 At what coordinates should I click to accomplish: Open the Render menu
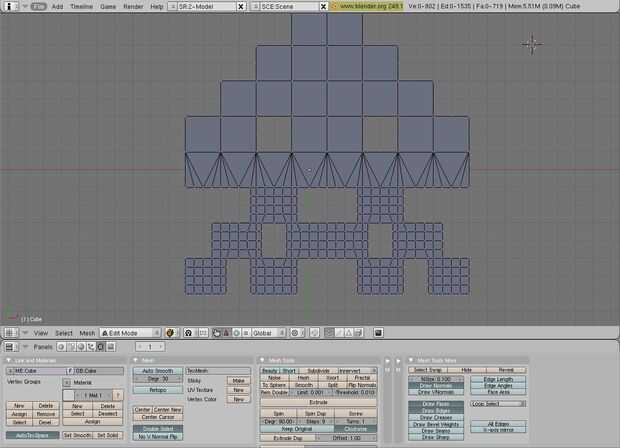133,6
